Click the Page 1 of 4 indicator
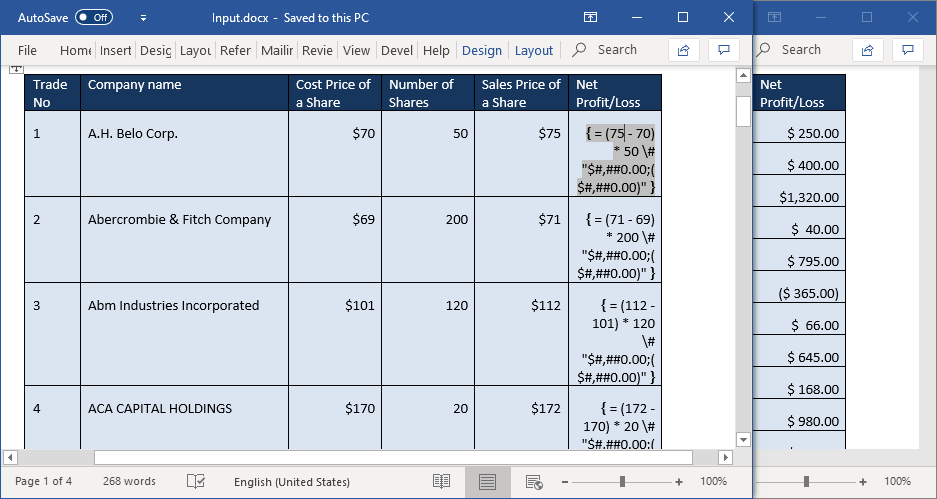This screenshot has height=499, width=937. (x=44, y=481)
